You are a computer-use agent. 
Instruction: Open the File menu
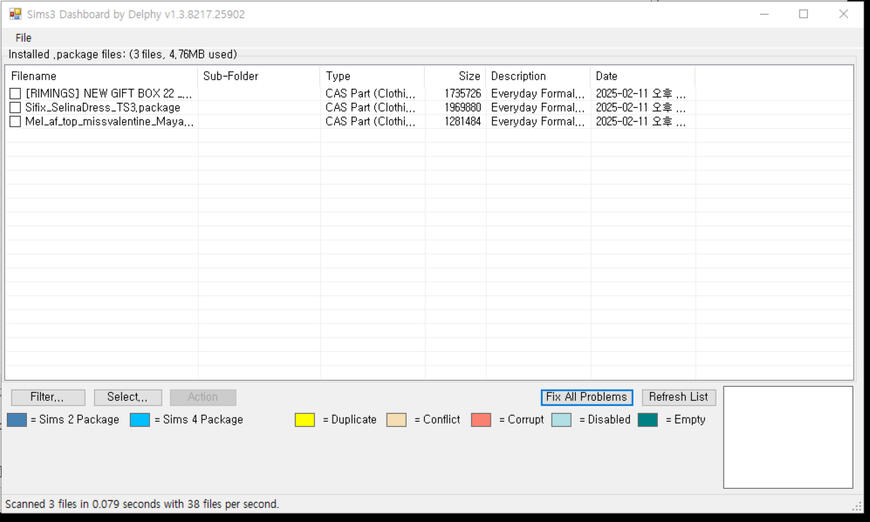pos(23,38)
